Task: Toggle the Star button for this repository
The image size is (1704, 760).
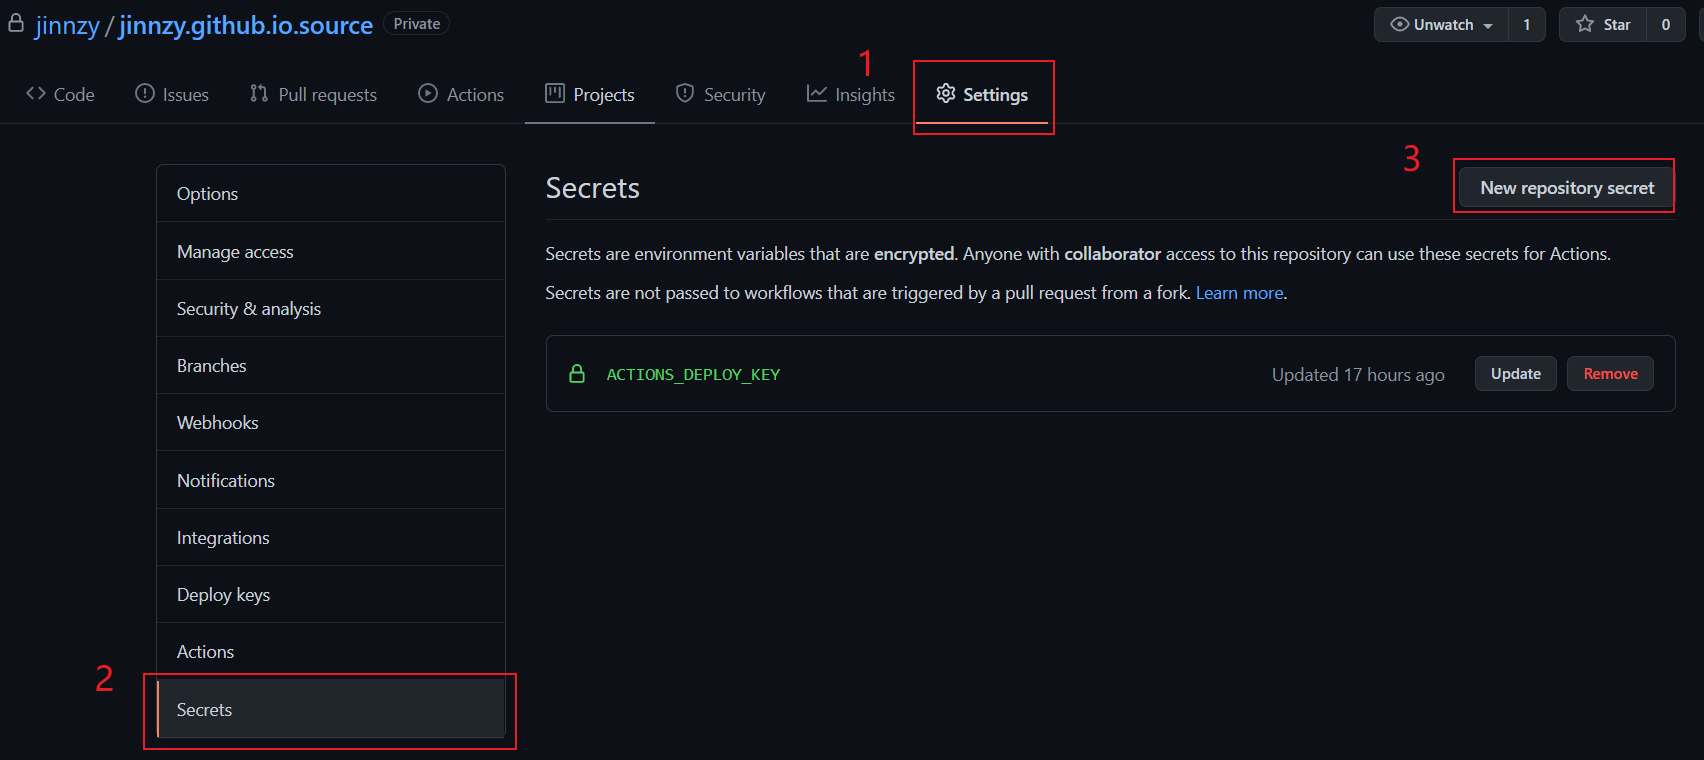Action: click(1603, 25)
